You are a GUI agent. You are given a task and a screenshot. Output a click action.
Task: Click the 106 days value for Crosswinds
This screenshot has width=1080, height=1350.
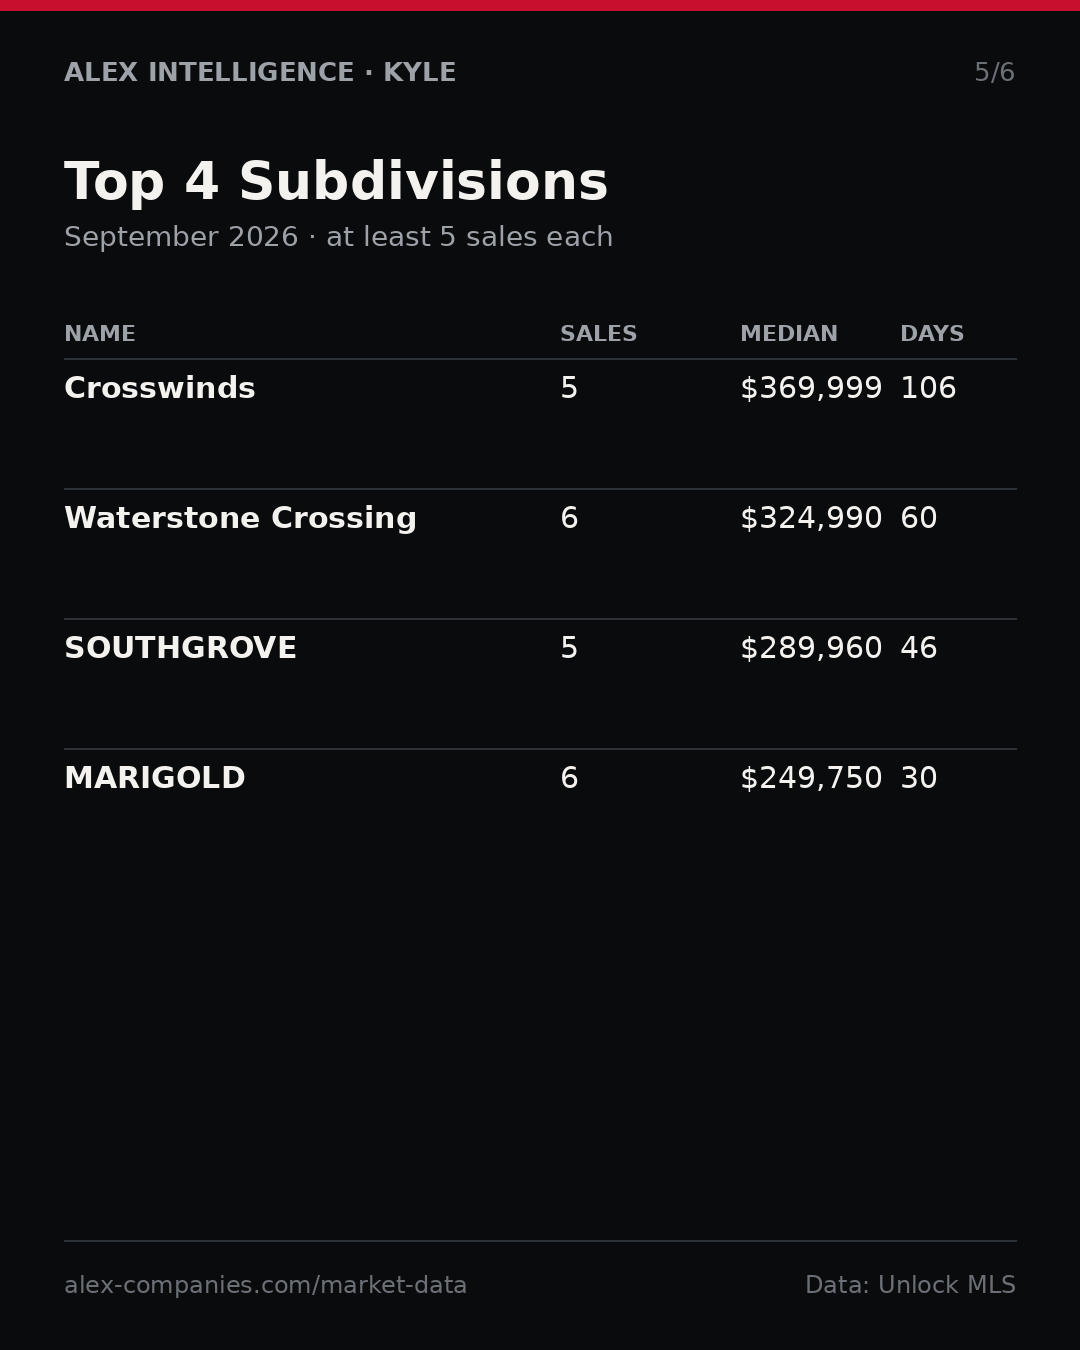[x=928, y=389]
